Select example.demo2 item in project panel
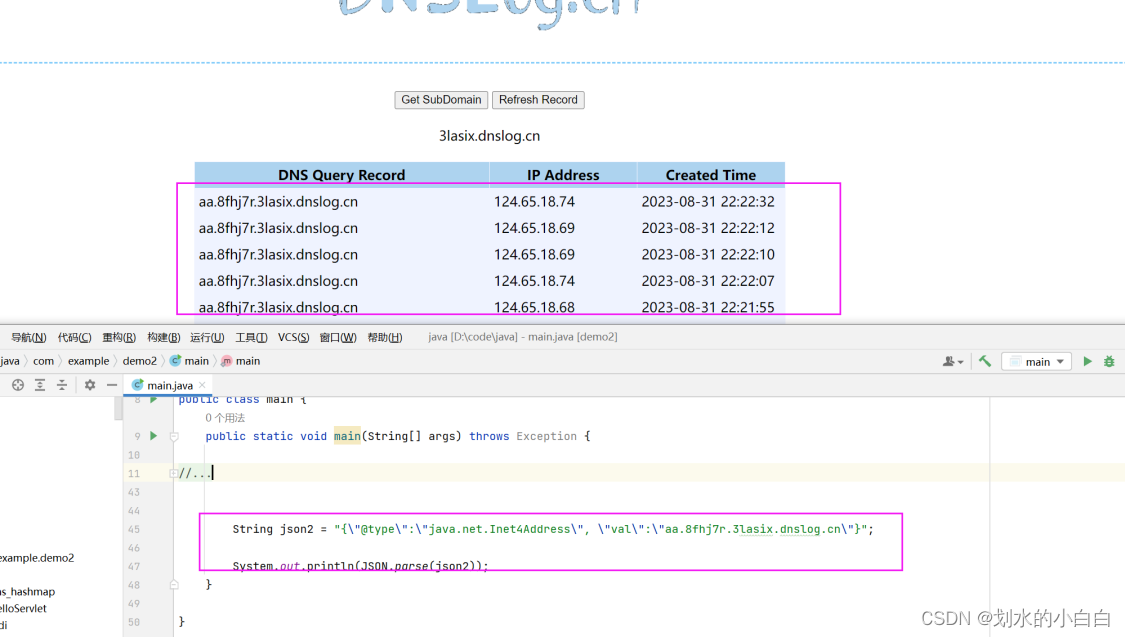 (x=37, y=557)
